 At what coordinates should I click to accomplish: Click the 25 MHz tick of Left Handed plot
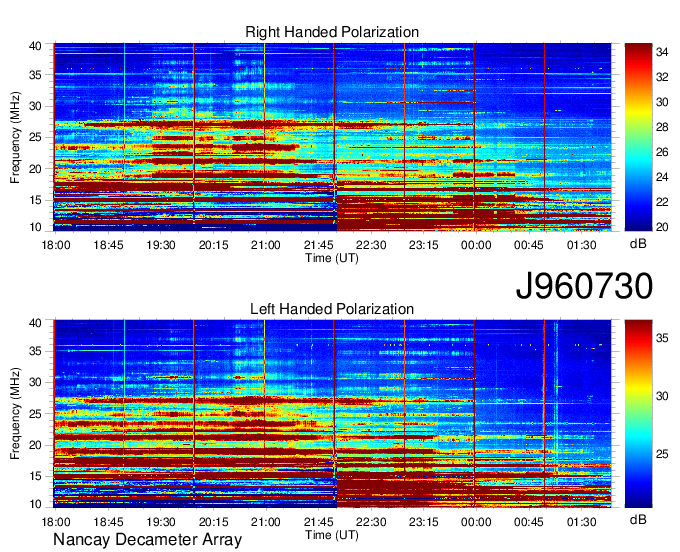coord(35,414)
